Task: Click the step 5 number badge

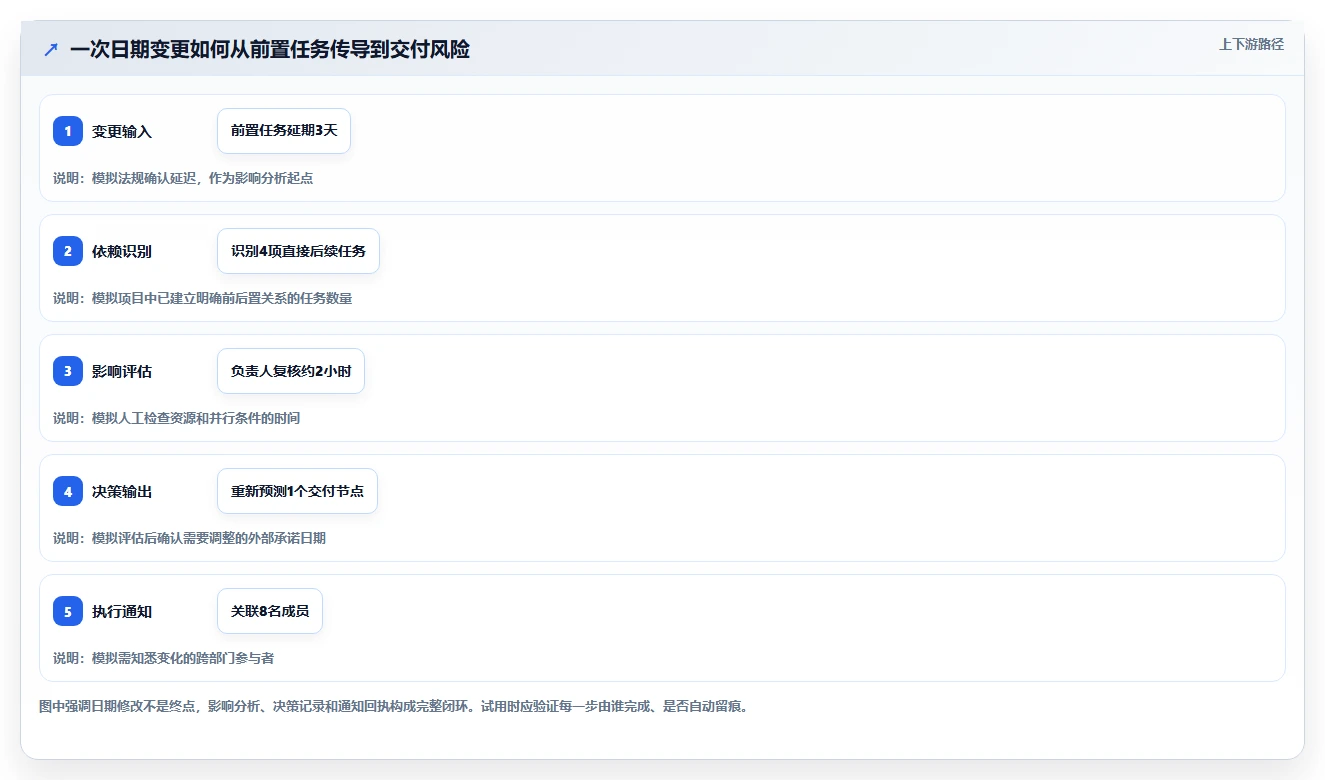Action: pyautogui.click(x=68, y=611)
